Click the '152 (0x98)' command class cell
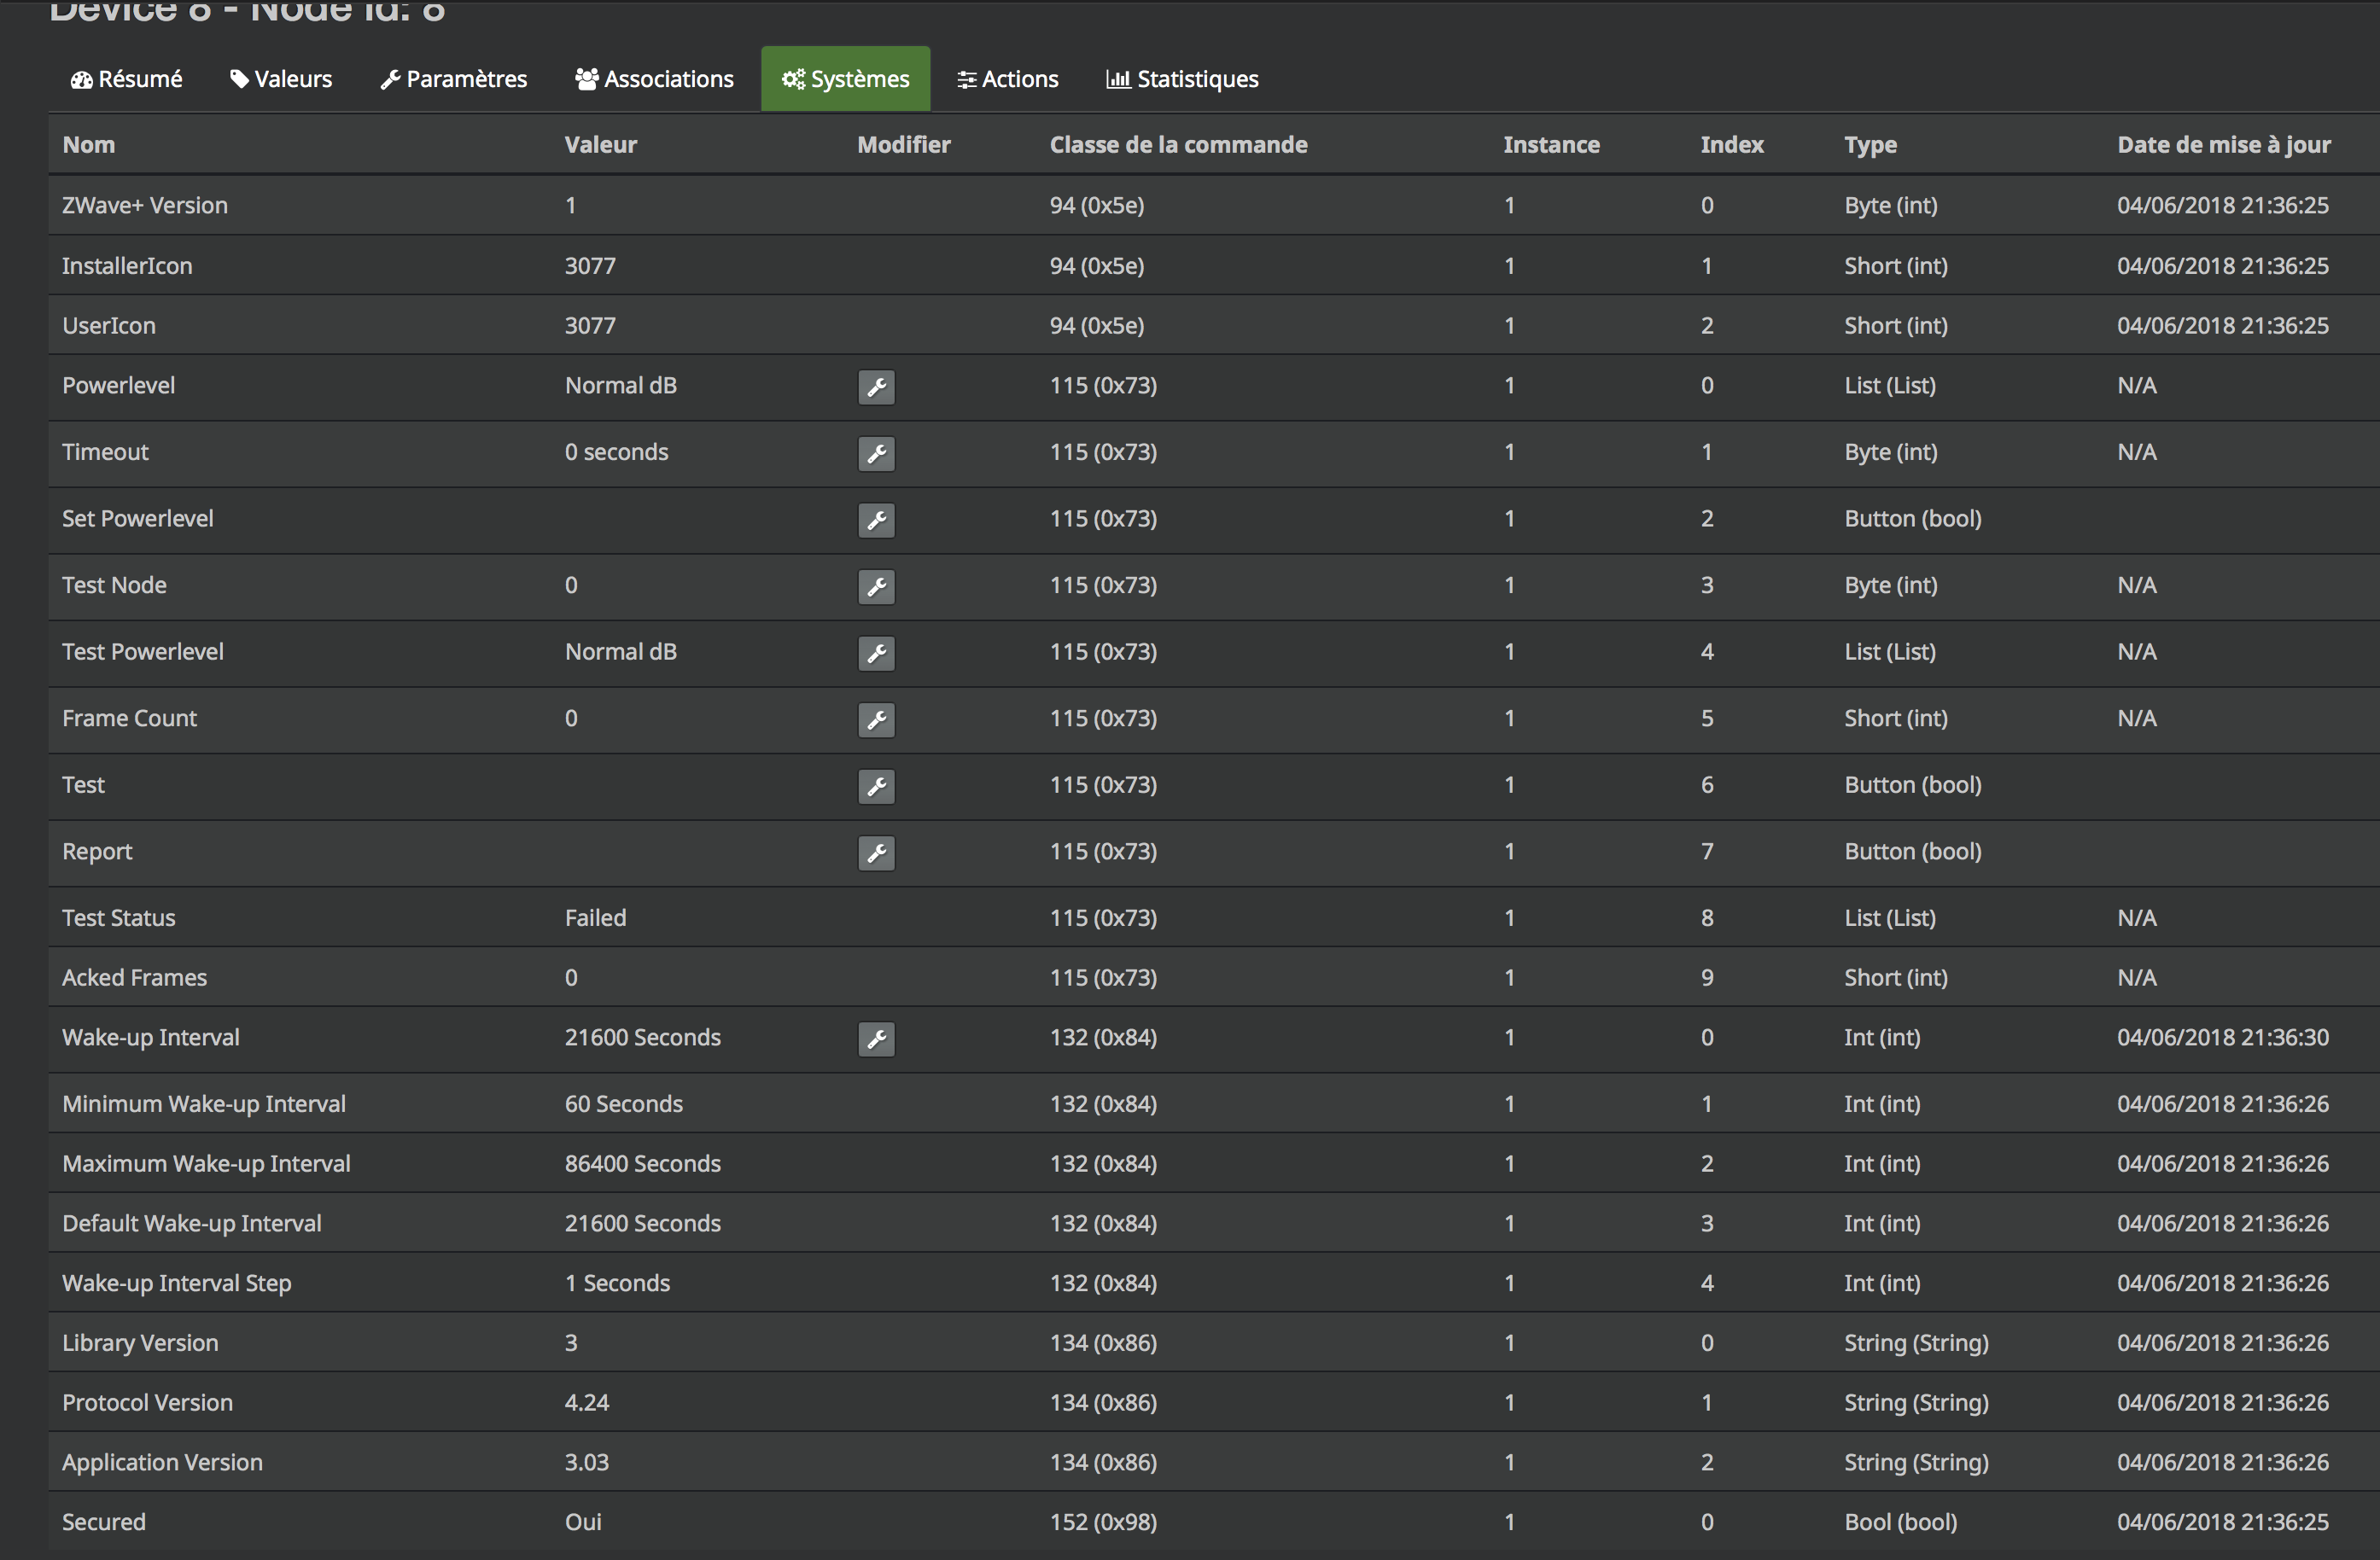 (1104, 1522)
